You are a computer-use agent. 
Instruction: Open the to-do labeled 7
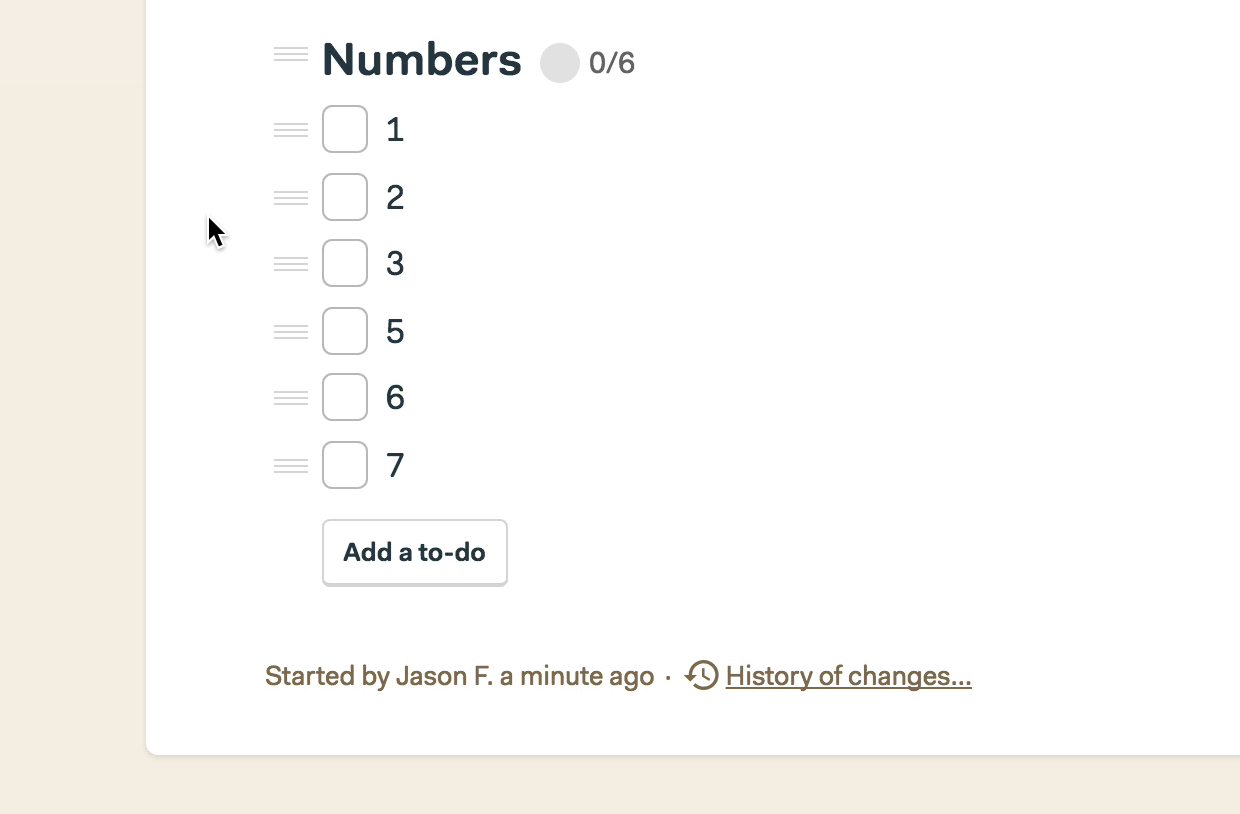(395, 465)
